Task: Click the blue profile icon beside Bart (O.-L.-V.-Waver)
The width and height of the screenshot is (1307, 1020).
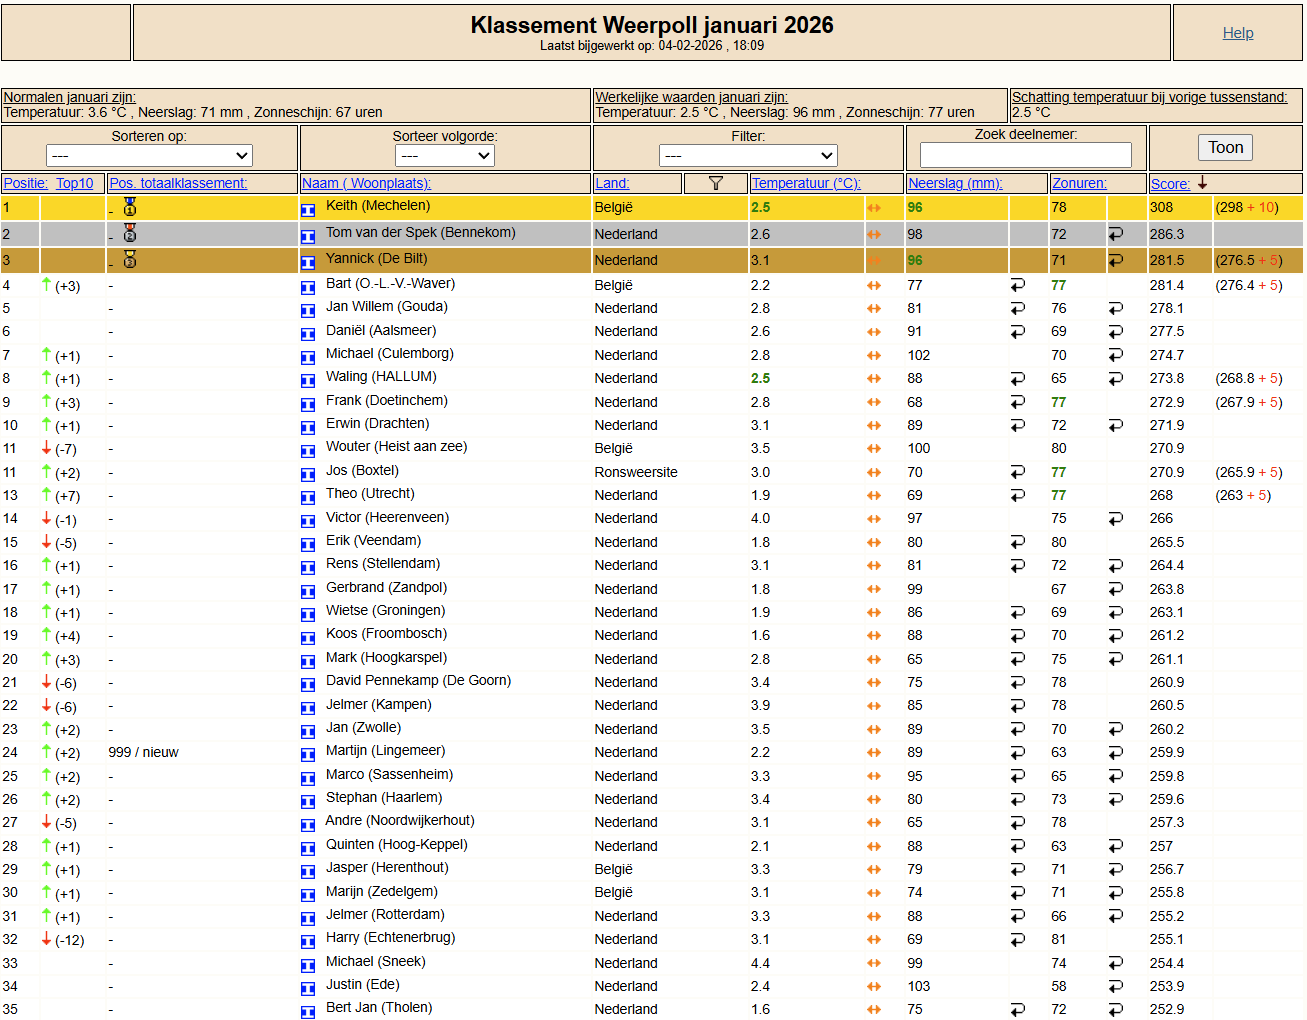Action: 308,286
